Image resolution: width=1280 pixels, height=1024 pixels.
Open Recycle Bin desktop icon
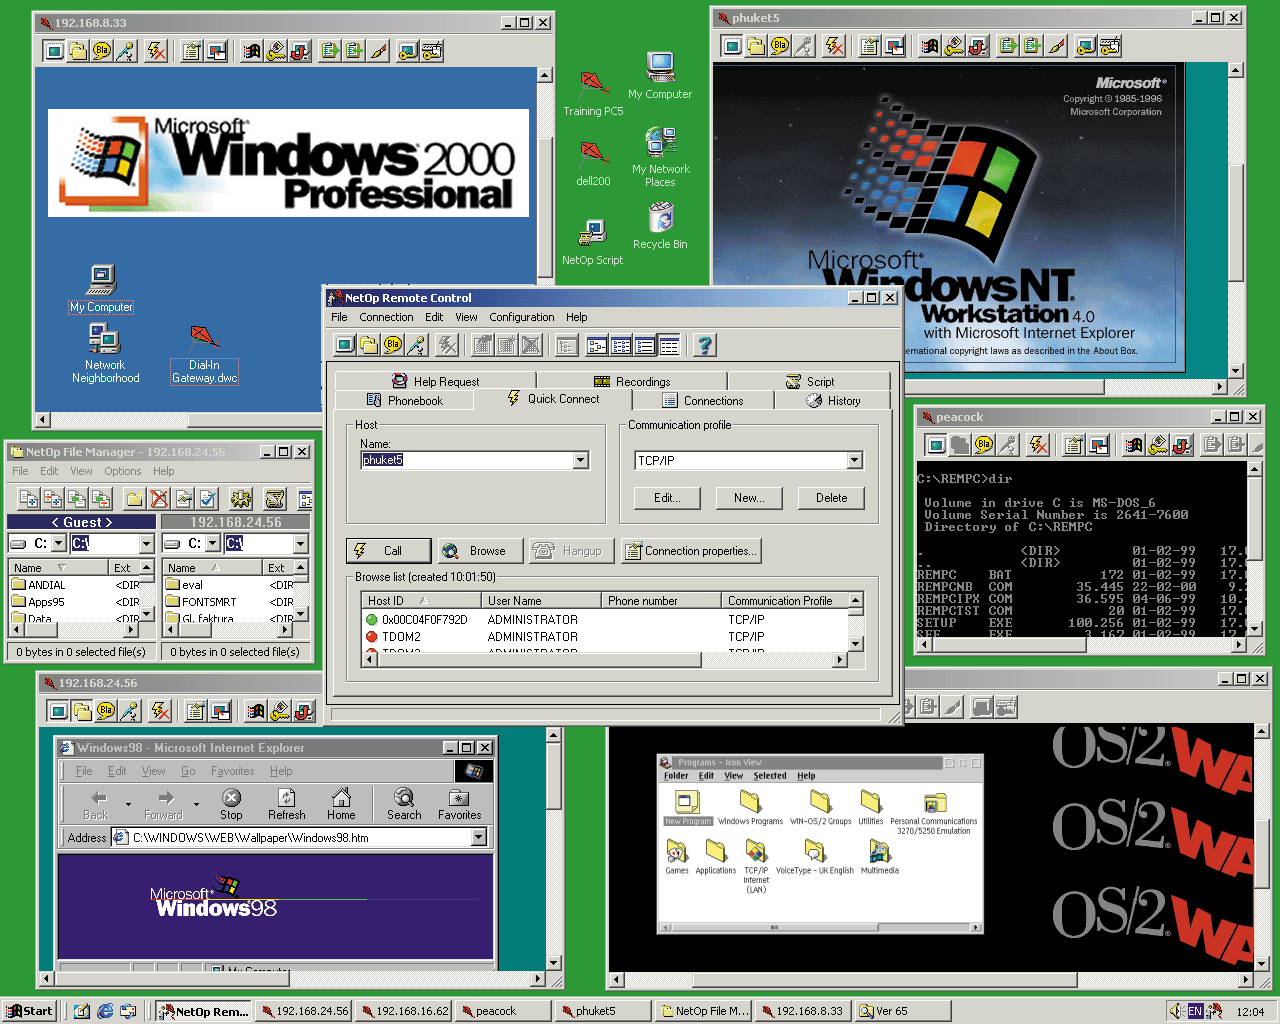[x=660, y=227]
